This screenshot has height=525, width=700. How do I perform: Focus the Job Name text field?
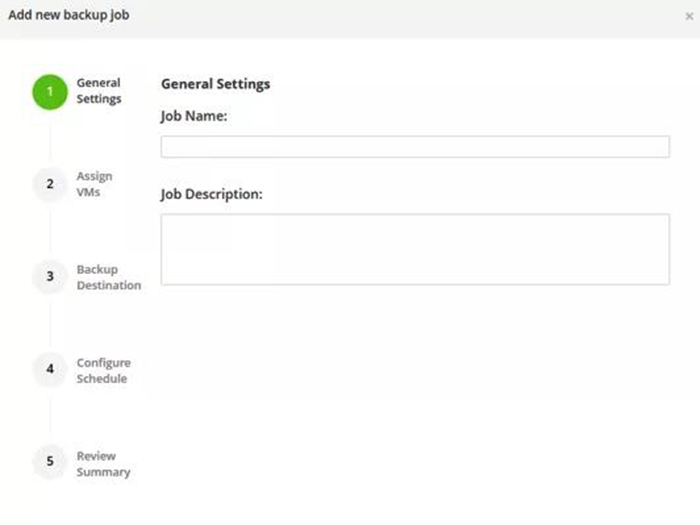(x=415, y=147)
